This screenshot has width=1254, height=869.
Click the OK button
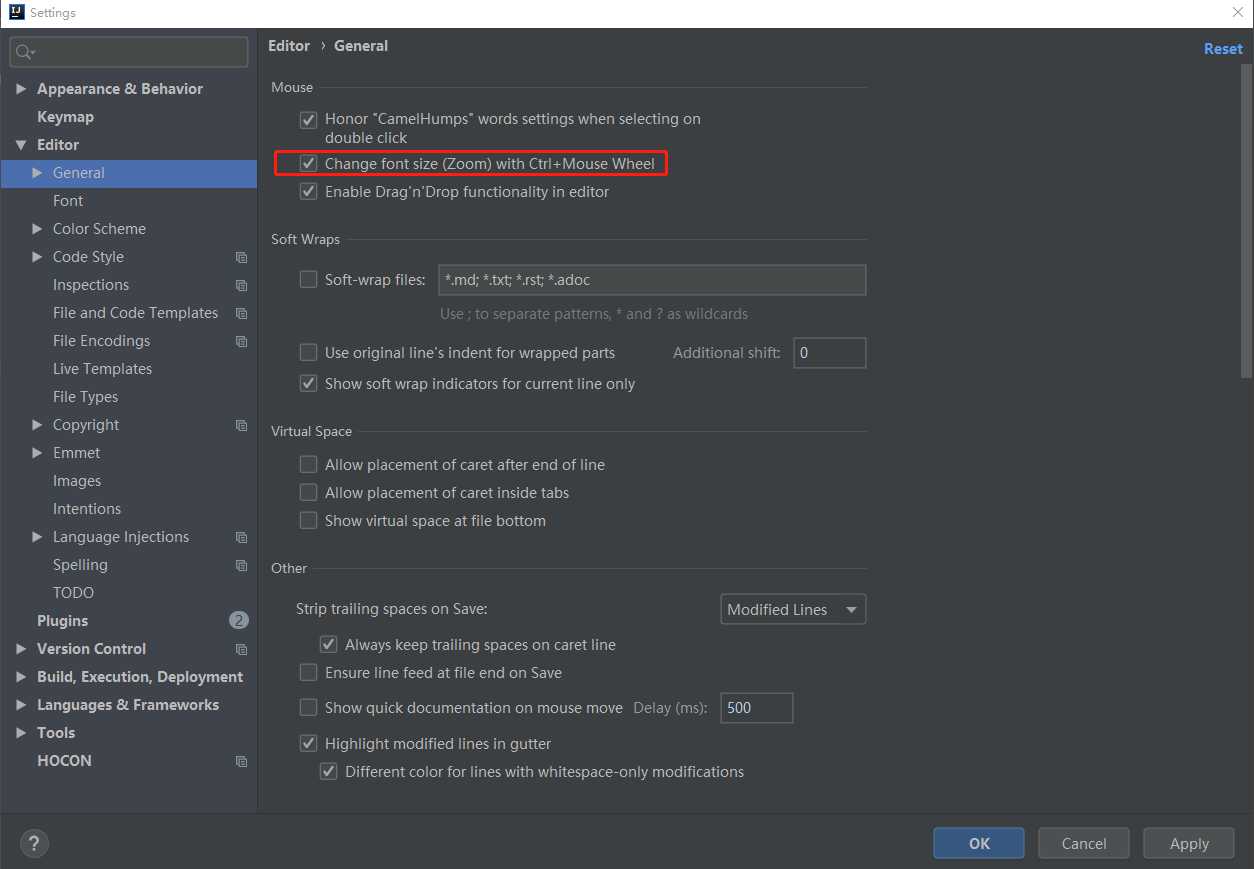coord(978,843)
